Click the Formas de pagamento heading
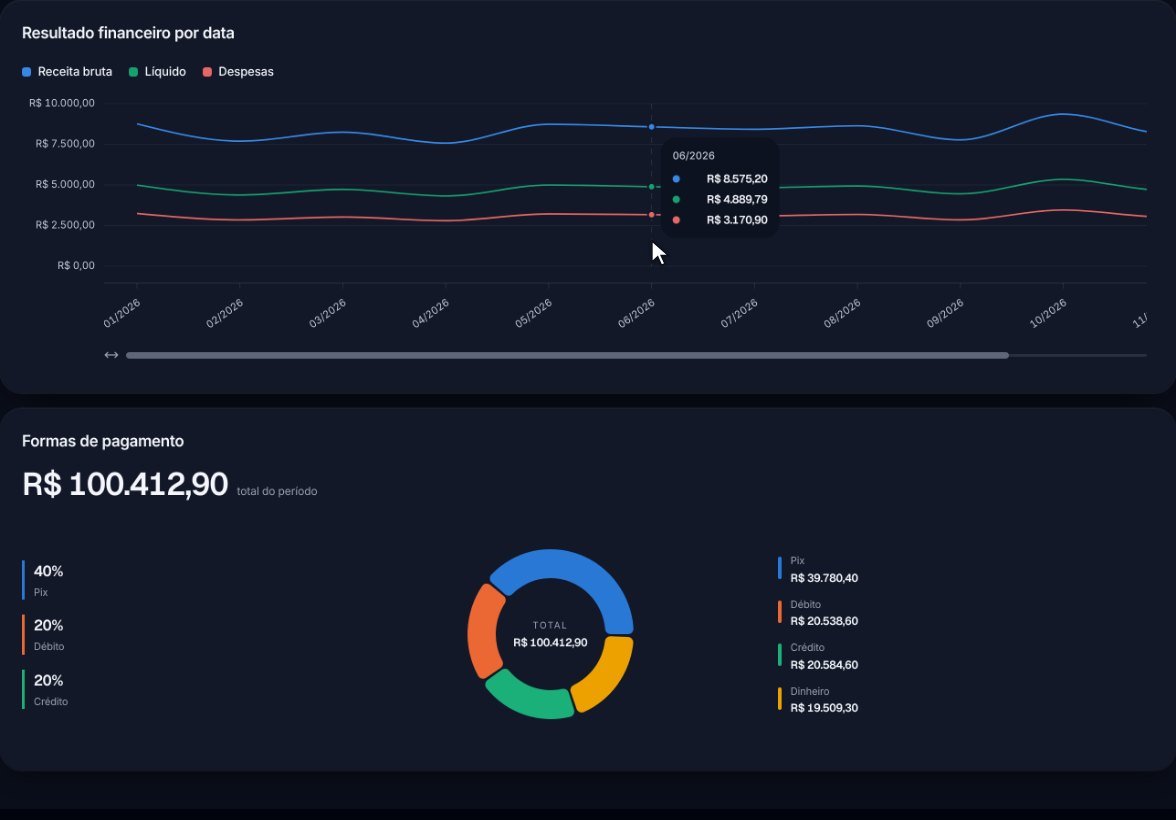The height and width of the screenshot is (820, 1176). click(x=103, y=441)
